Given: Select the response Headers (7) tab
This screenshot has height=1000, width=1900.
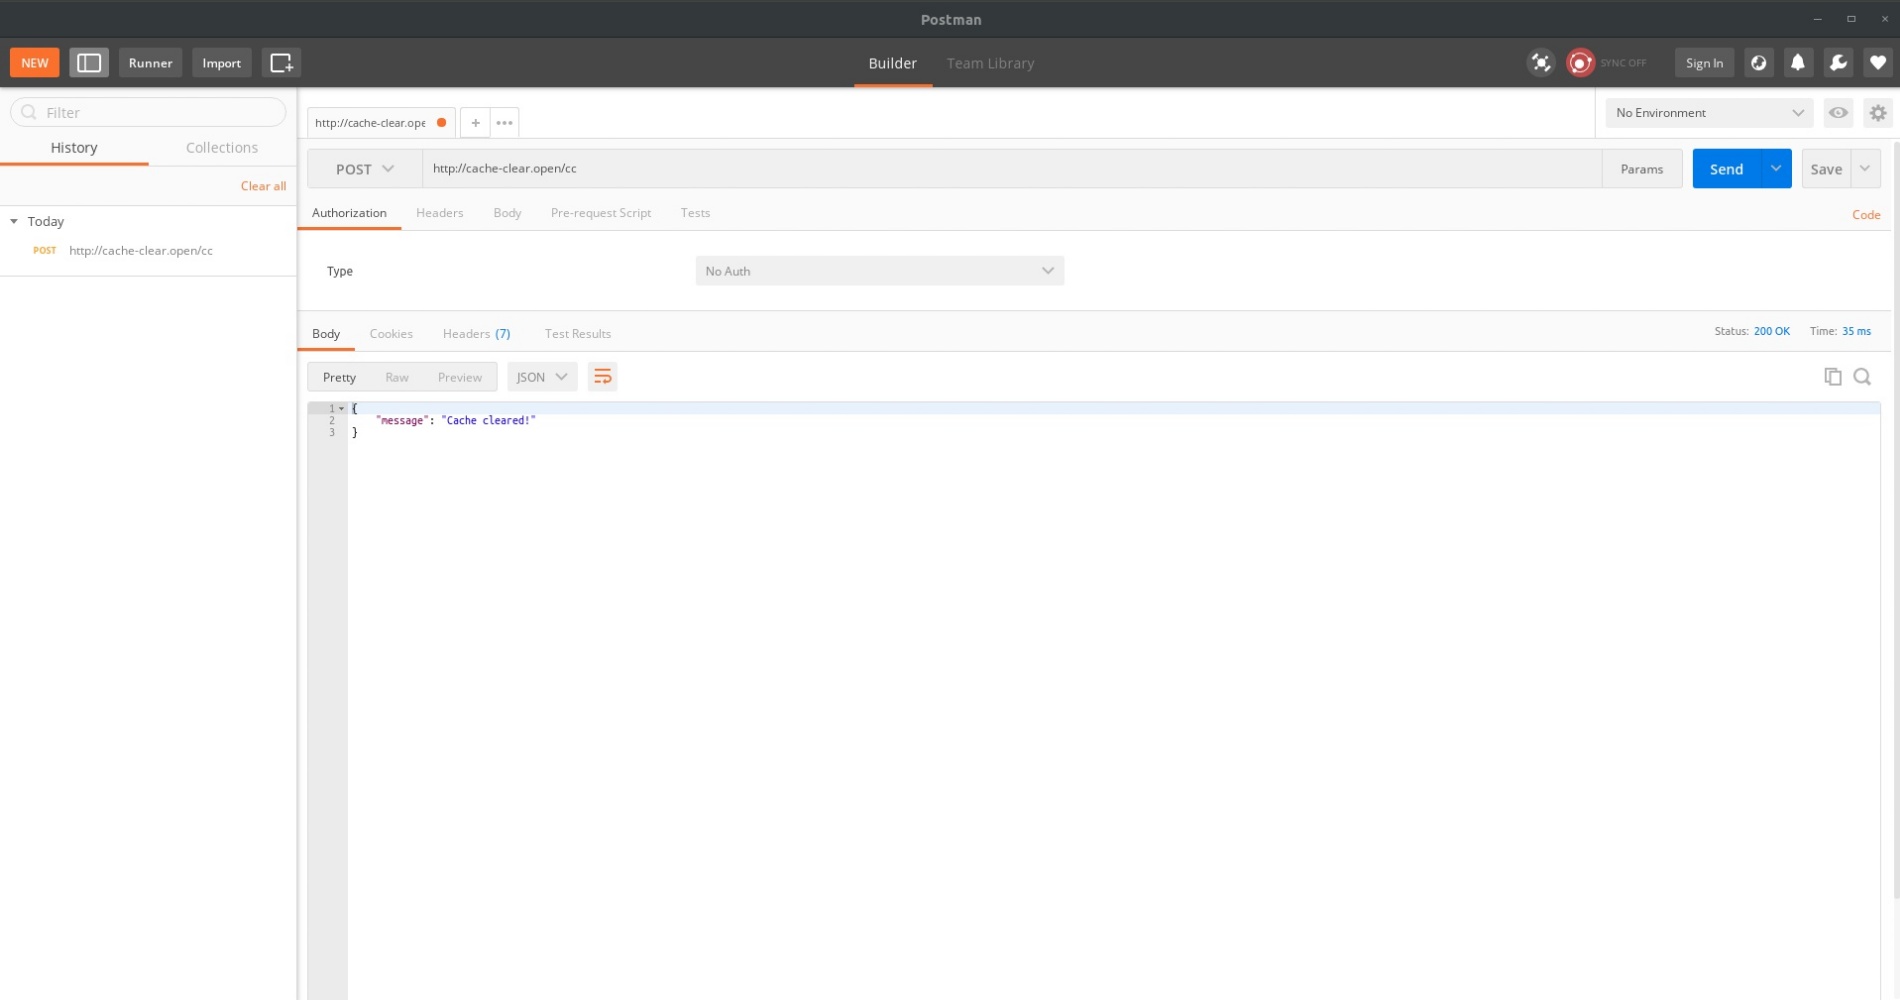Looking at the screenshot, I should 476,333.
